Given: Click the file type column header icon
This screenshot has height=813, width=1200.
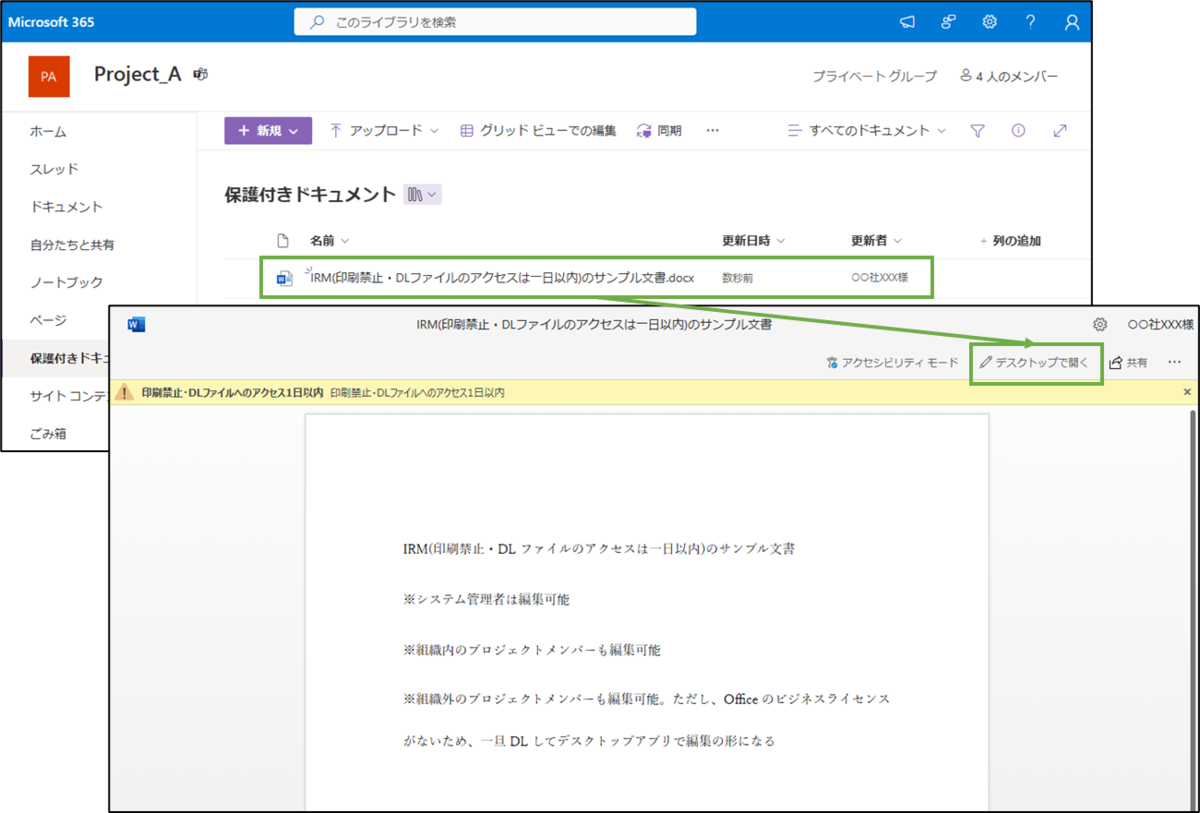Looking at the screenshot, I should click(x=283, y=241).
